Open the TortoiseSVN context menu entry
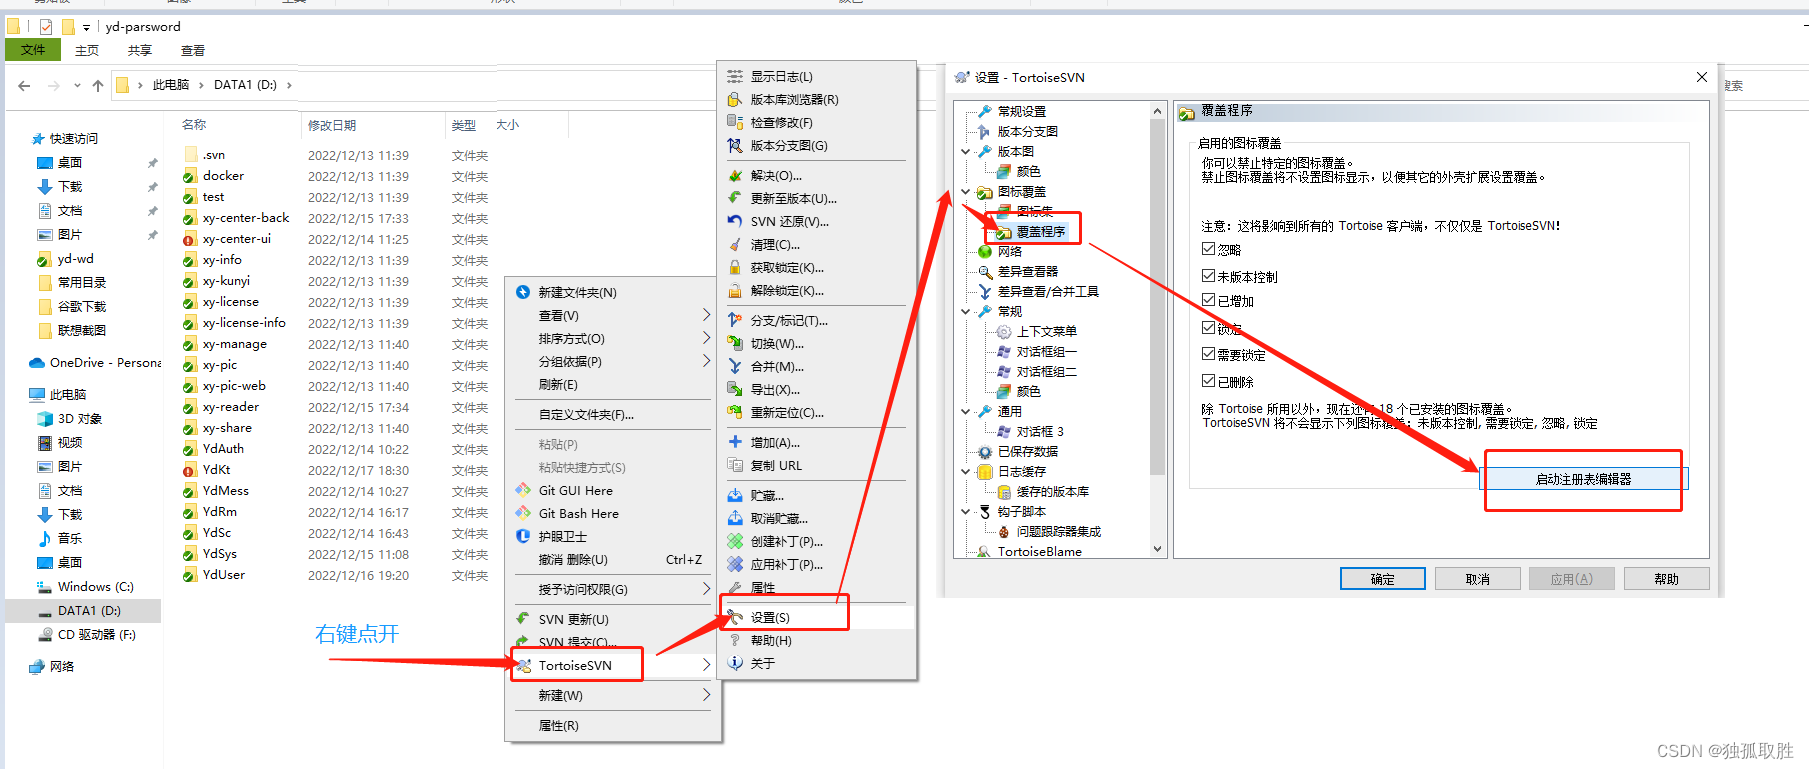Image resolution: width=1809 pixels, height=769 pixels. [613, 665]
